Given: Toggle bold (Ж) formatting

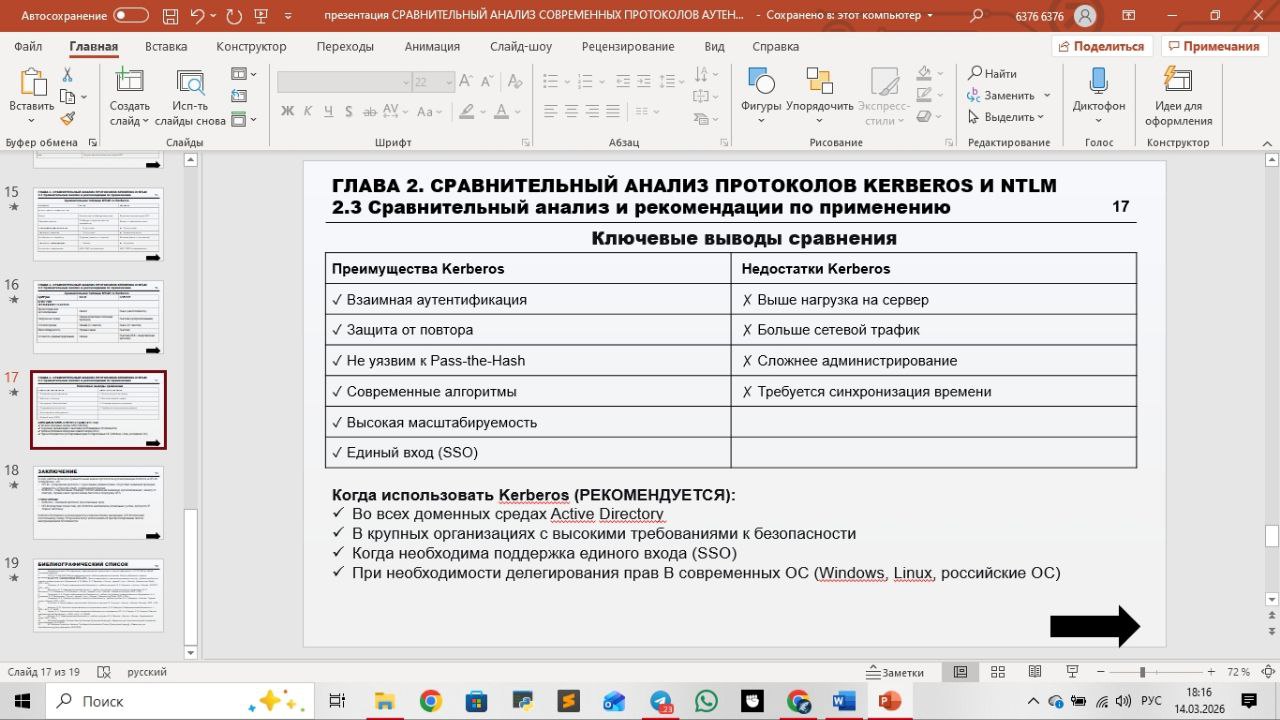Looking at the screenshot, I should (288, 111).
